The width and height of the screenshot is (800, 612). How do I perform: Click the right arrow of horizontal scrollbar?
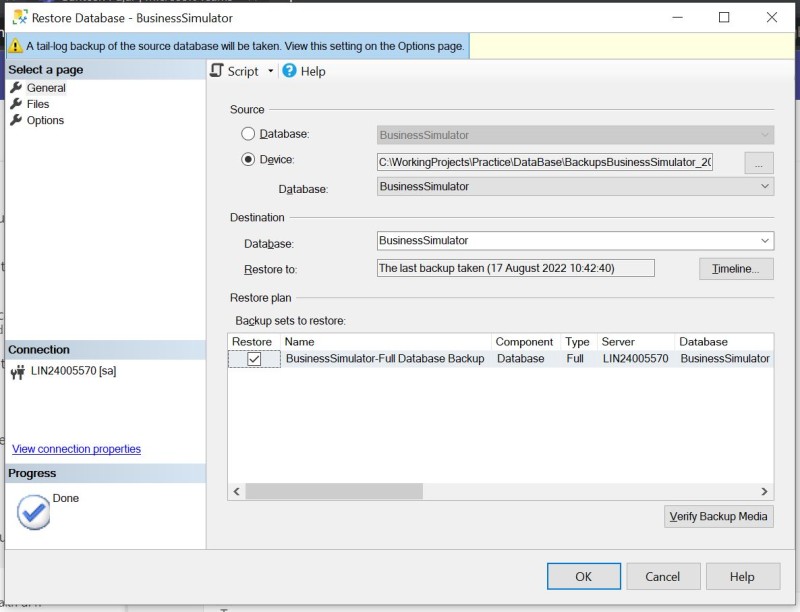(x=764, y=492)
